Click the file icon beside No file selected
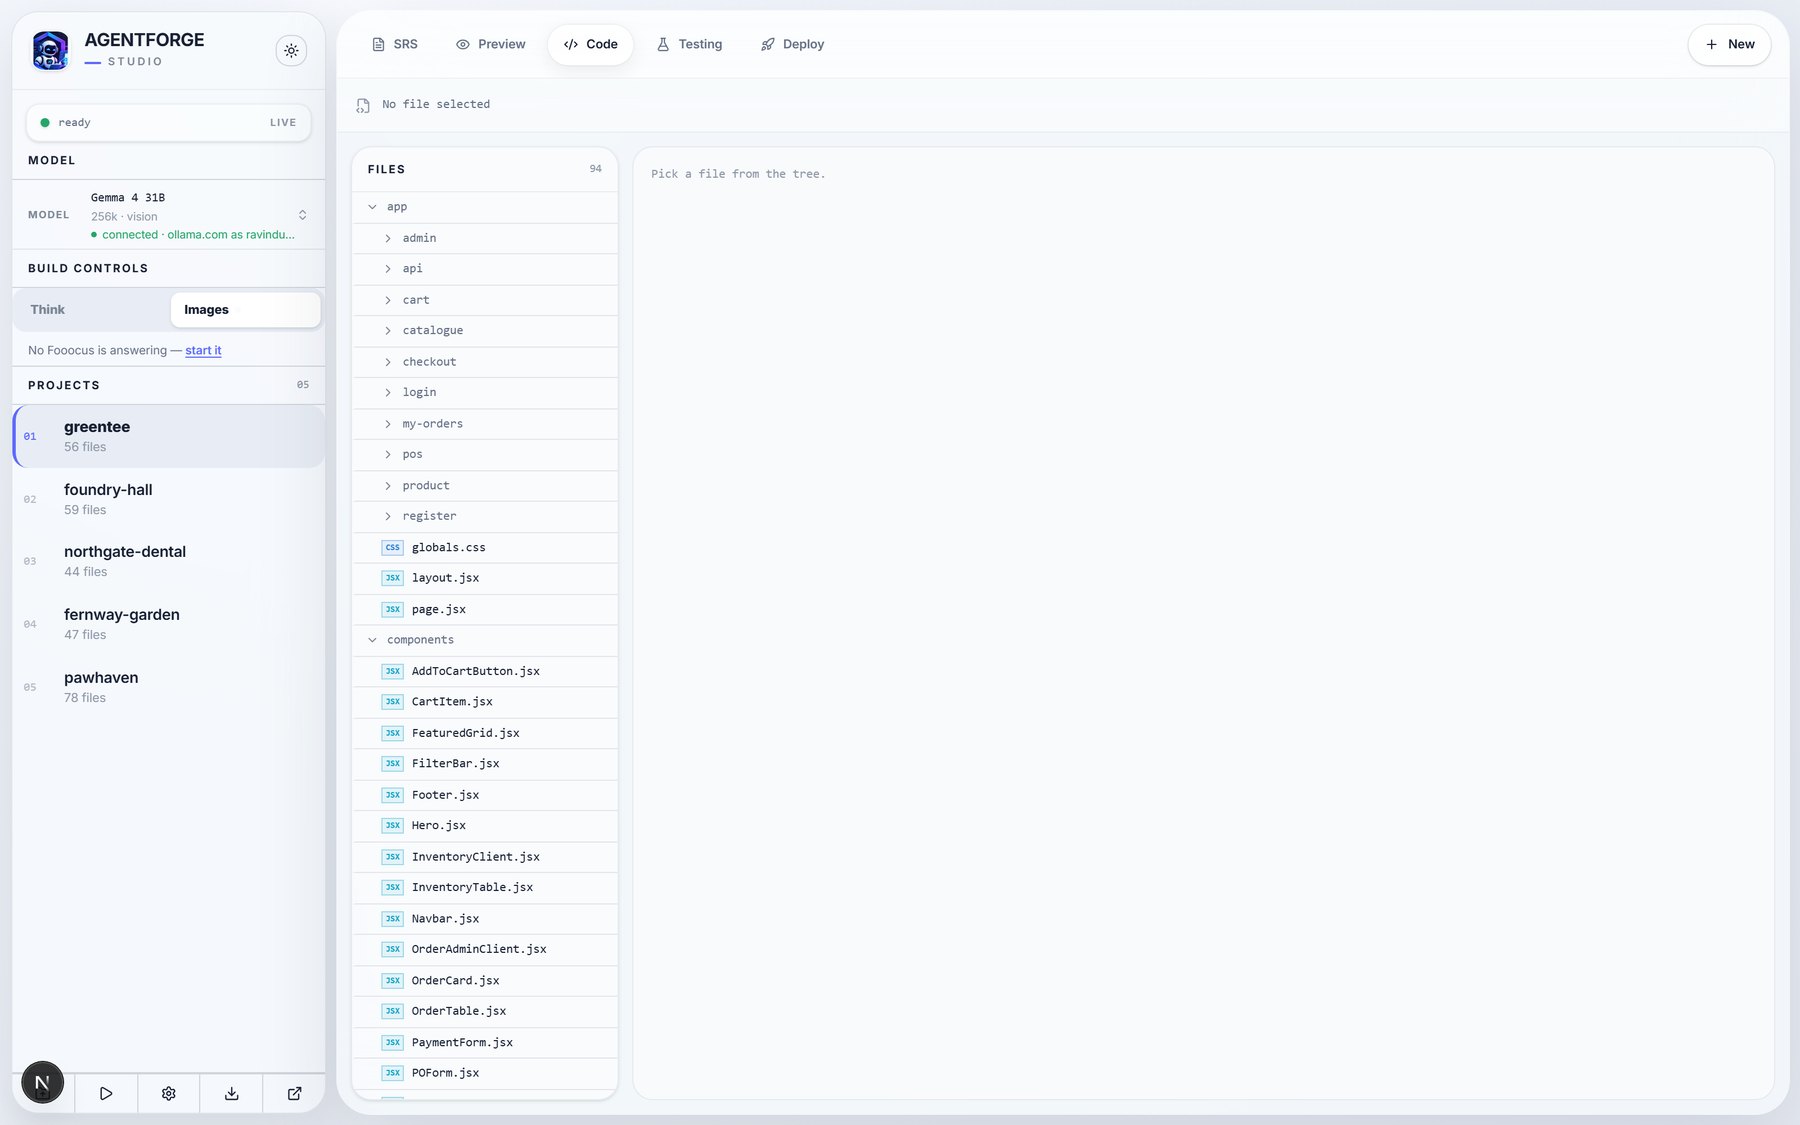The height and width of the screenshot is (1125, 1800). click(x=363, y=105)
